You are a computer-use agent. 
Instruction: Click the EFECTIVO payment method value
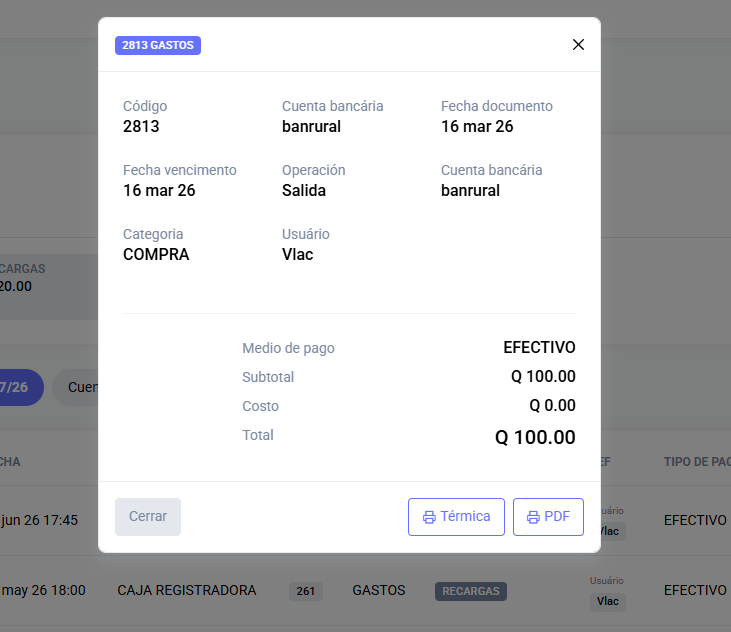click(539, 347)
